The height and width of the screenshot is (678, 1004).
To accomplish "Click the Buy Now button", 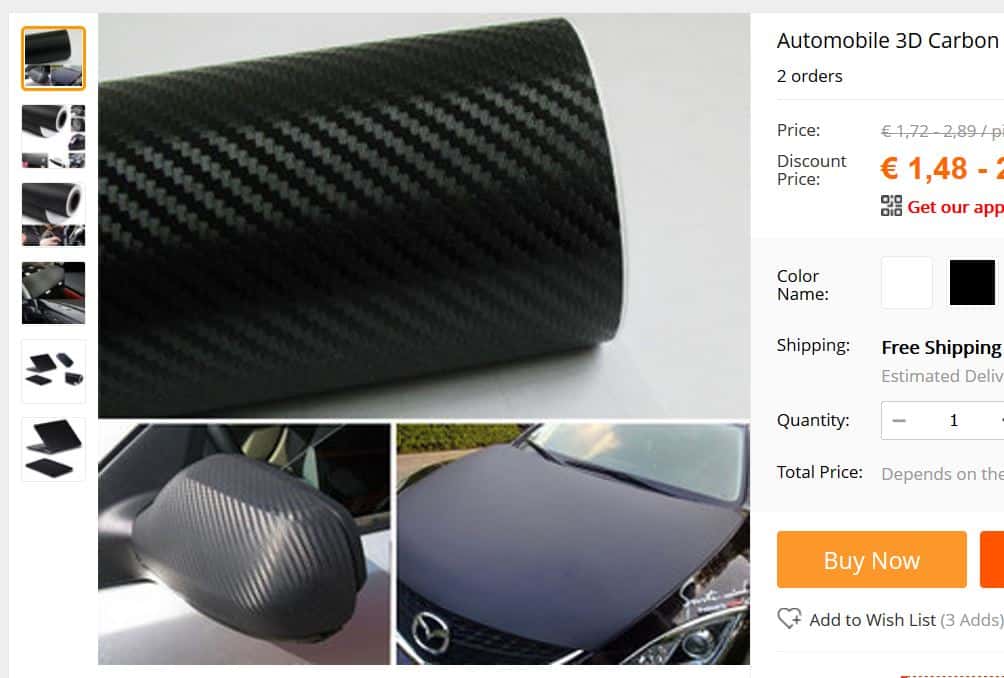I will click(871, 560).
